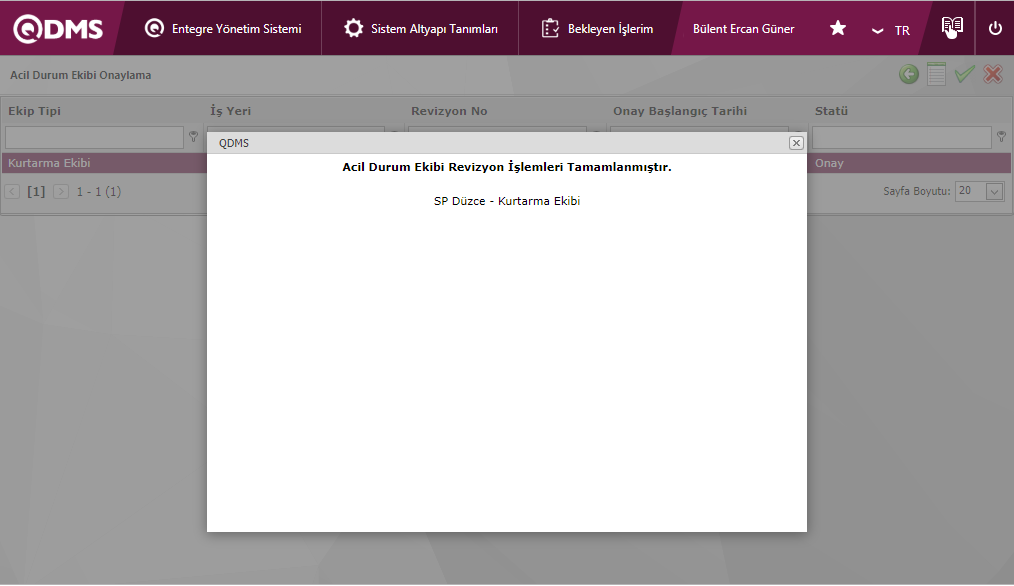
Task: Click SP Düzce - Kurtarma Ekibi text
Action: coord(507,201)
